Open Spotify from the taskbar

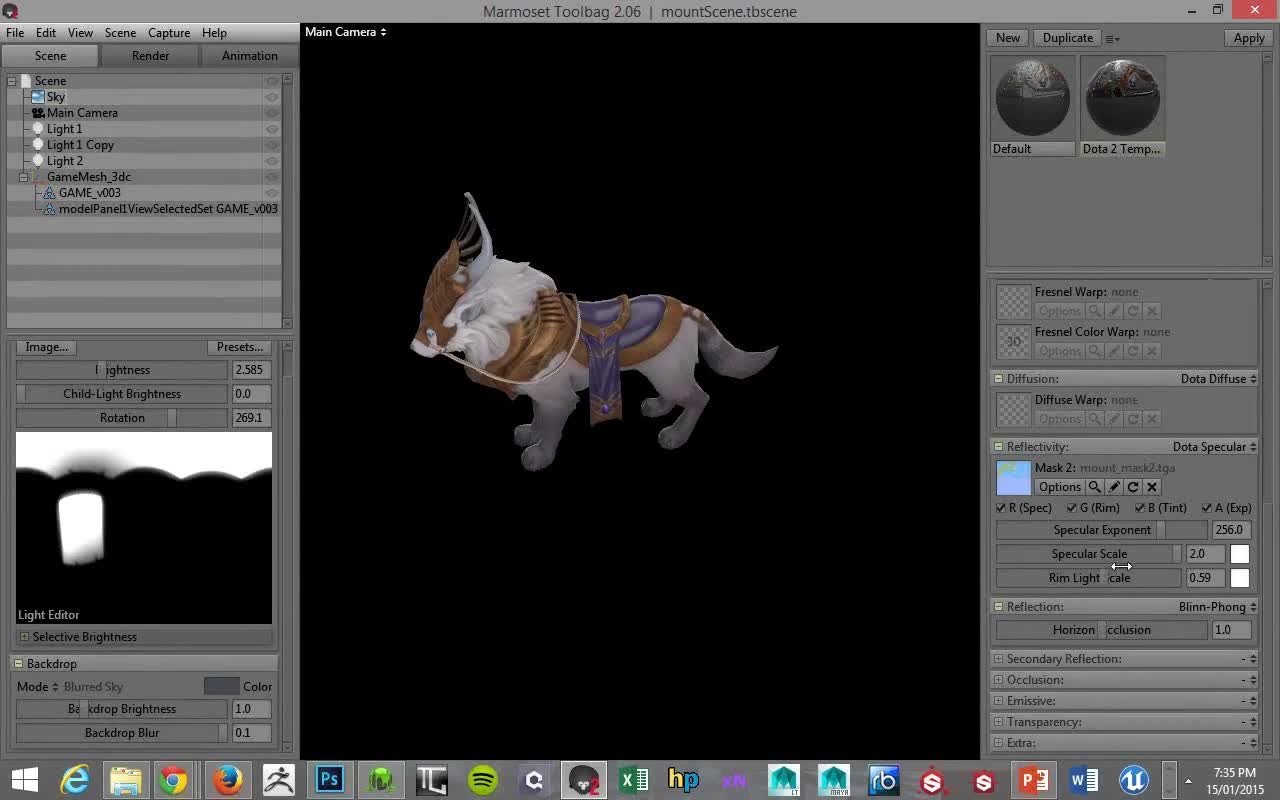(x=482, y=779)
